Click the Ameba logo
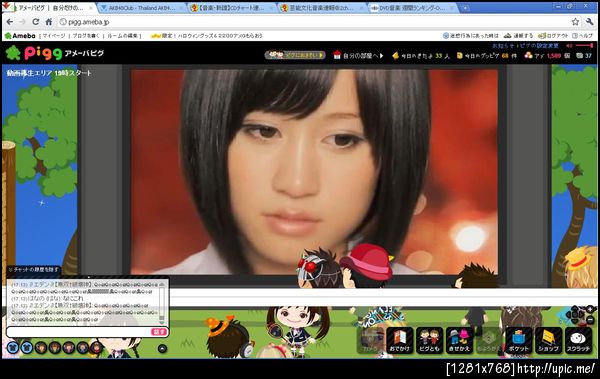This screenshot has height=379, width=600. pyautogui.click(x=20, y=36)
